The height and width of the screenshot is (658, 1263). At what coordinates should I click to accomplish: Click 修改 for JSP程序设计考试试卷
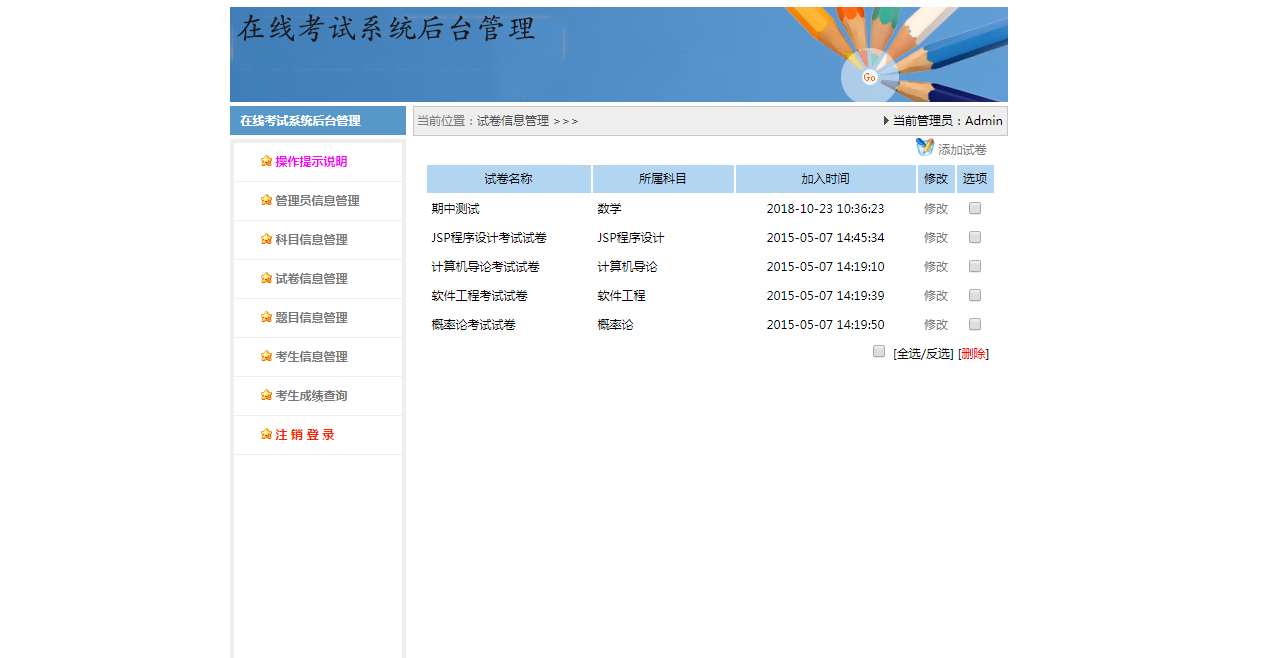(936, 238)
